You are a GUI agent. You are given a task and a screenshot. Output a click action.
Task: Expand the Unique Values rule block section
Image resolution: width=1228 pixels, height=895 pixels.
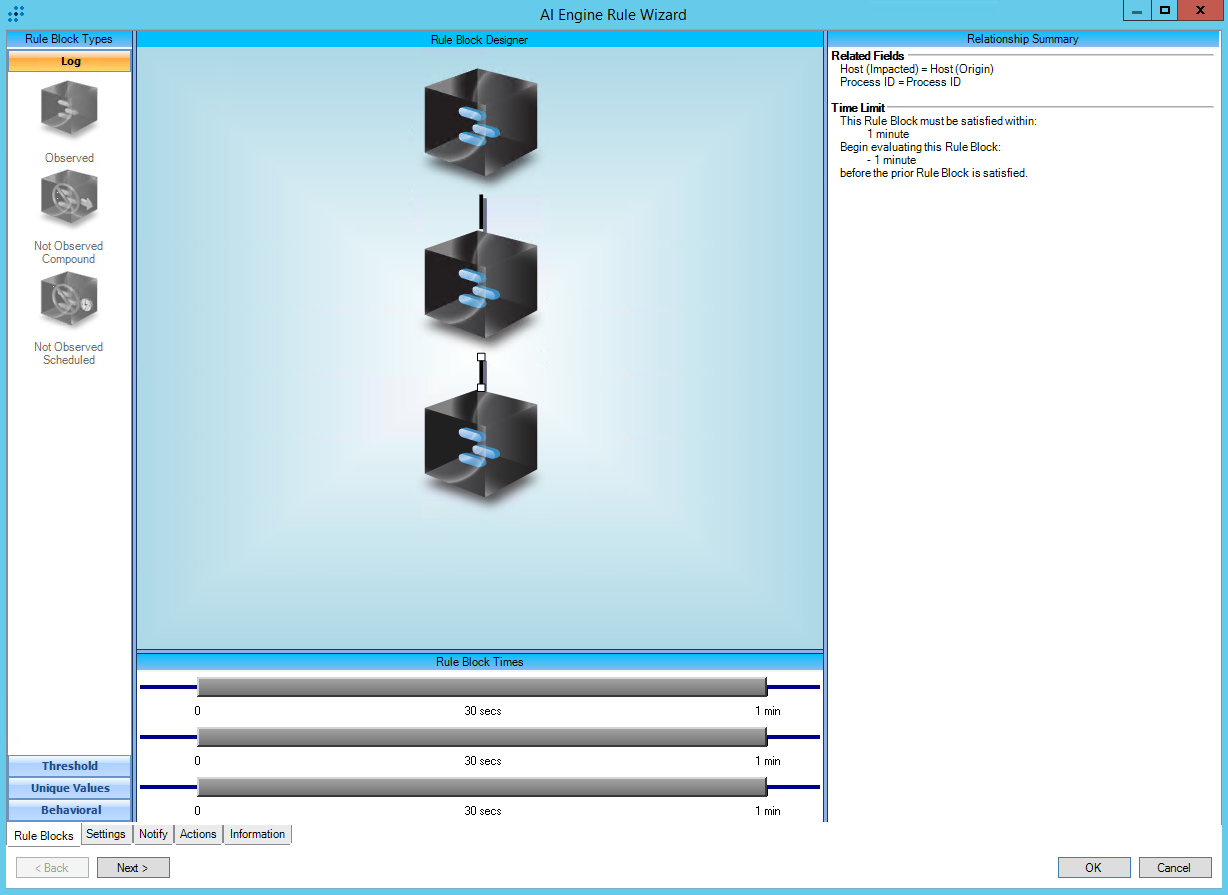click(69, 788)
